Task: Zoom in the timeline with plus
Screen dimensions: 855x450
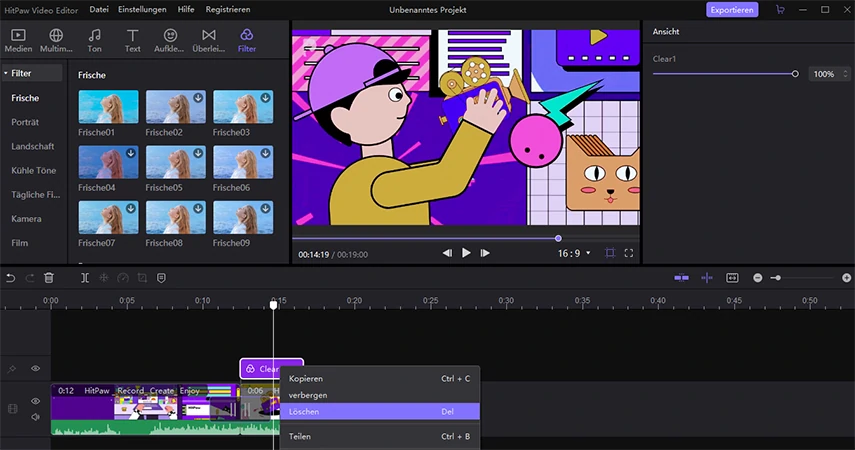Action: [x=846, y=278]
